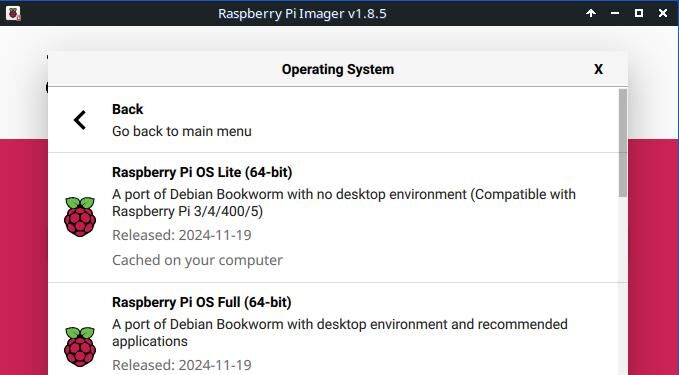Click Full 'Released: 2024-11-19' date
Screen dimensions: 679x375
pyautogui.click(x=181, y=365)
